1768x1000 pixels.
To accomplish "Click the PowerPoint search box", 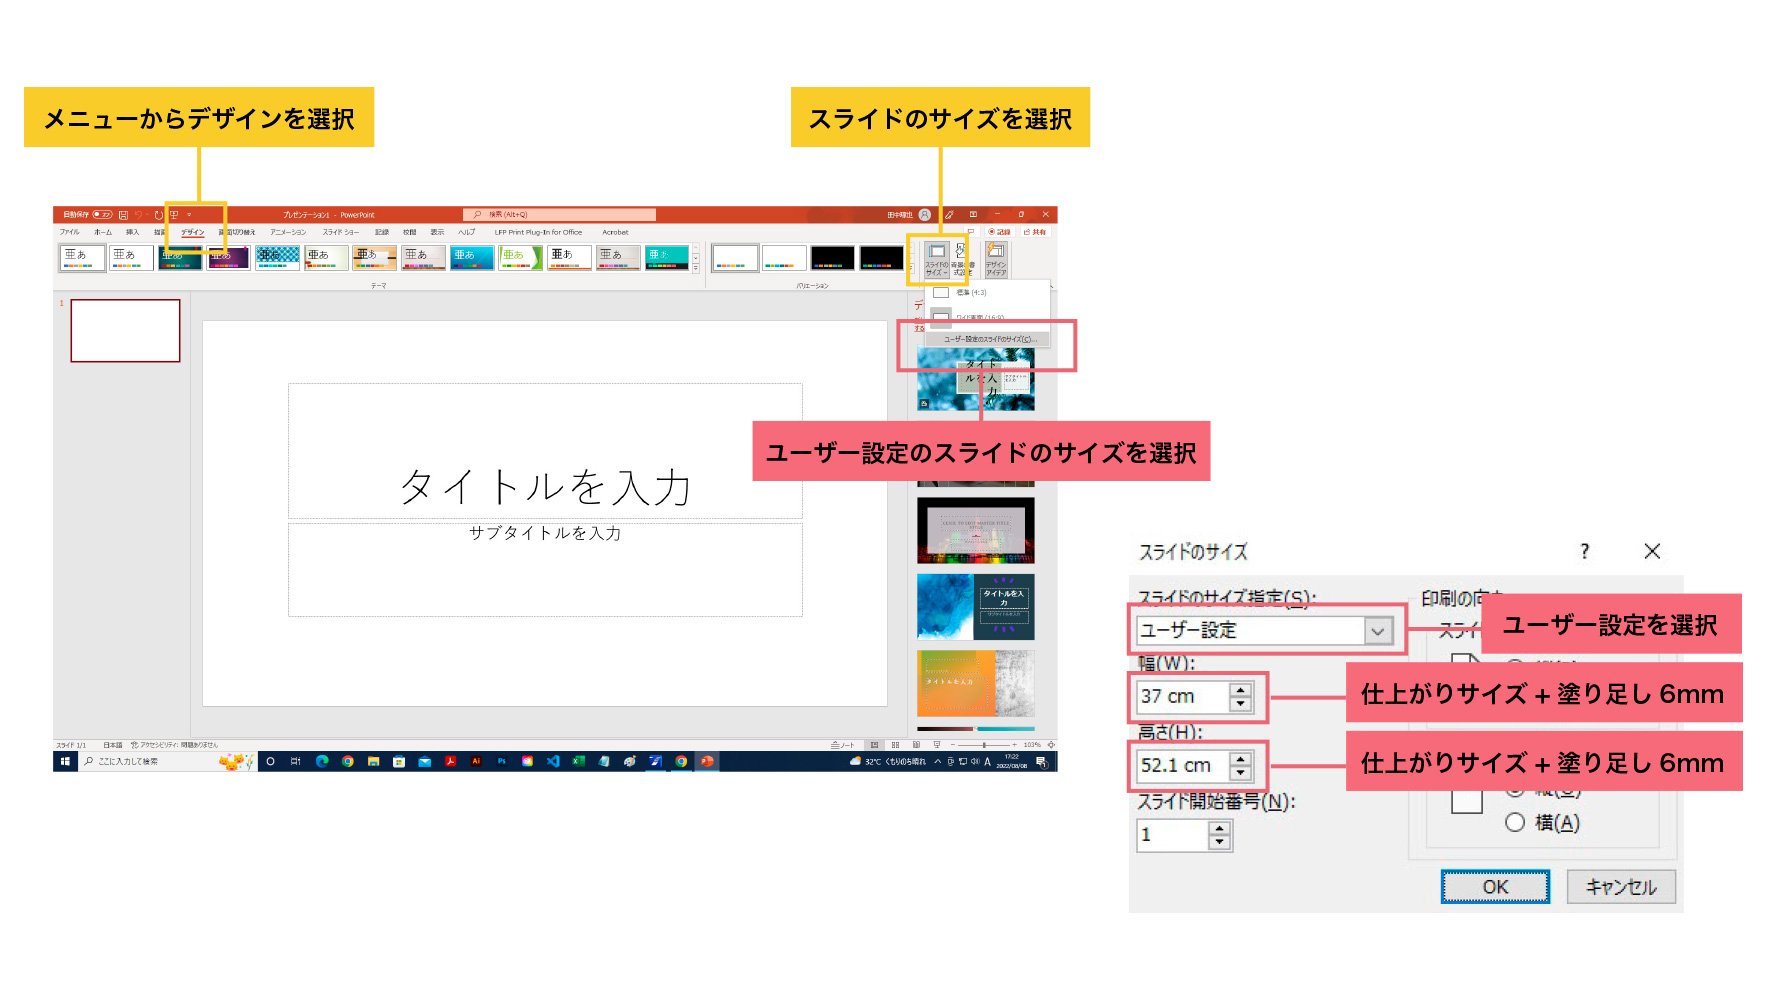I will pyautogui.click(x=560, y=215).
